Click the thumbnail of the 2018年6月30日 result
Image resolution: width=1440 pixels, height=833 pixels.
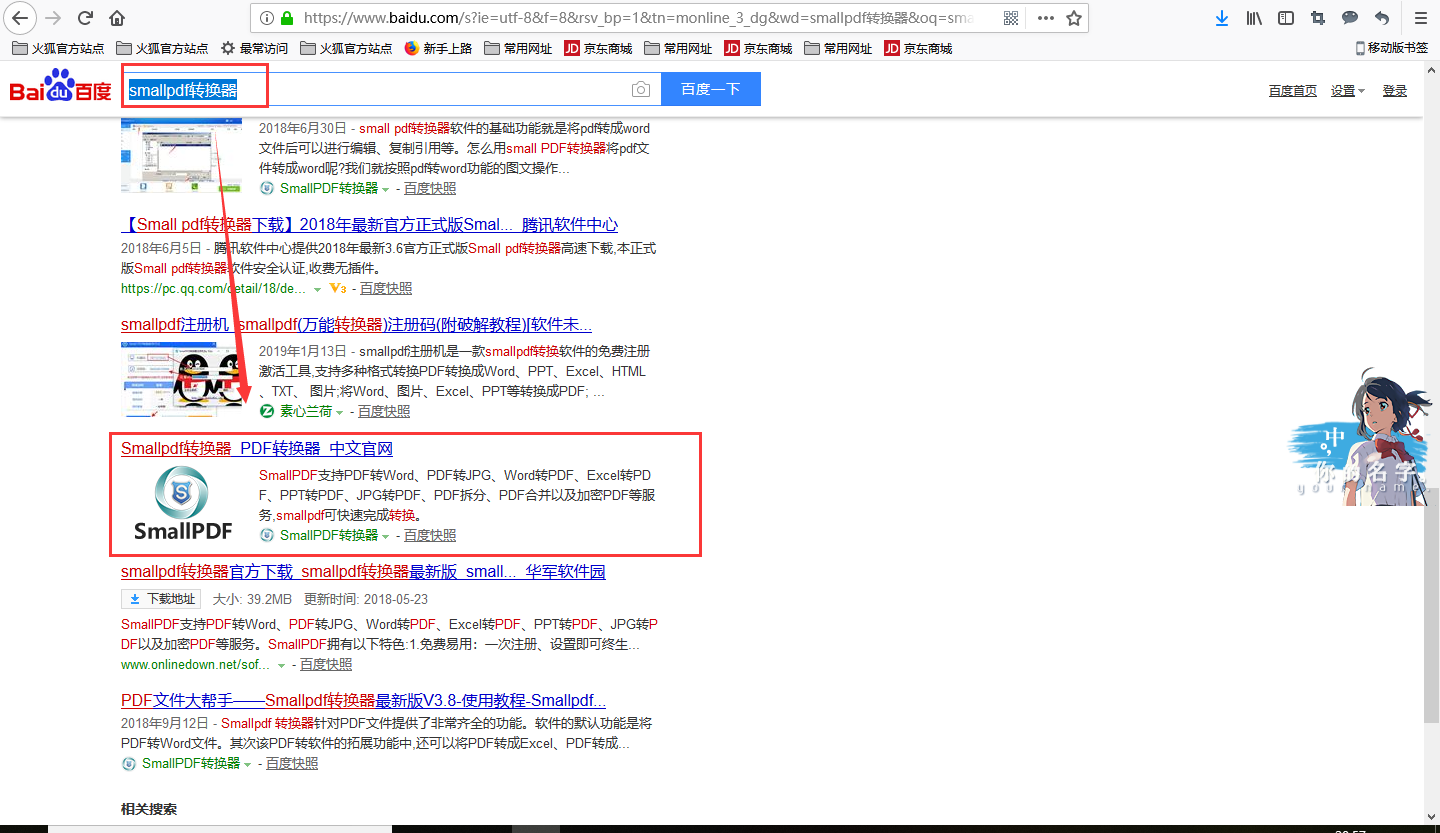[181, 156]
